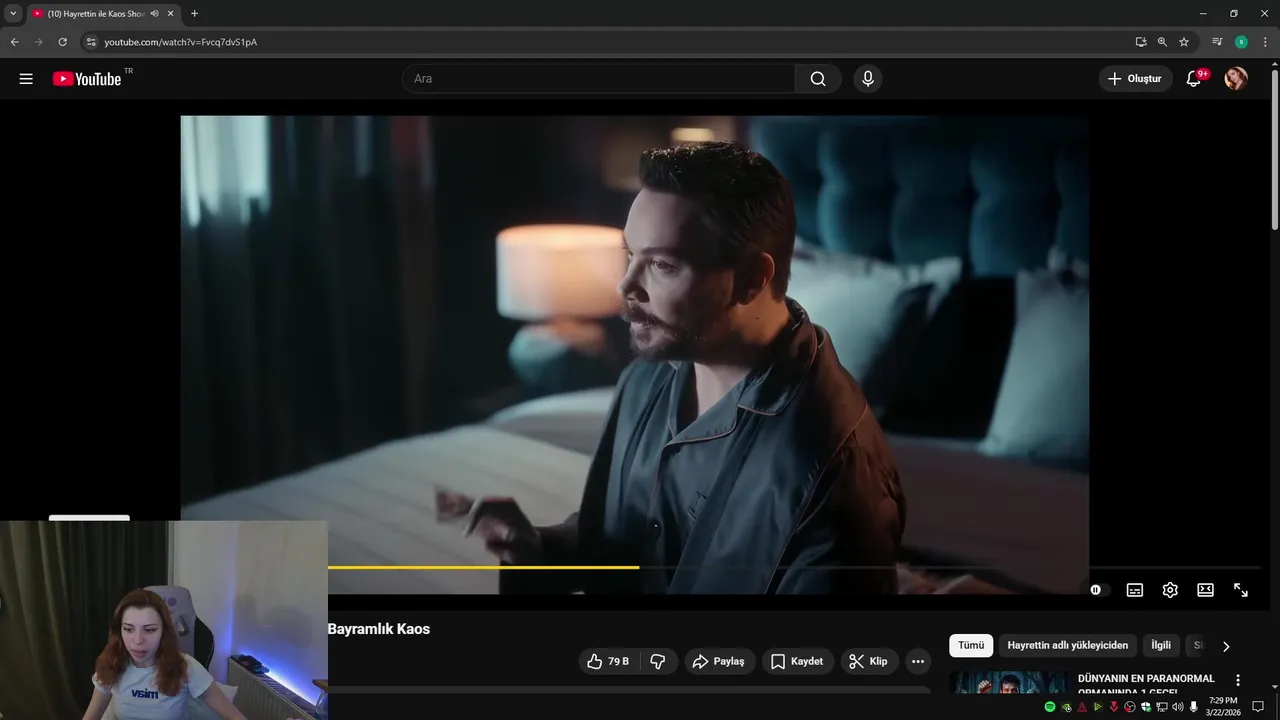
Task: Toggle the autoplay switch in player
Action: pyautogui.click(x=1099, y=590)
